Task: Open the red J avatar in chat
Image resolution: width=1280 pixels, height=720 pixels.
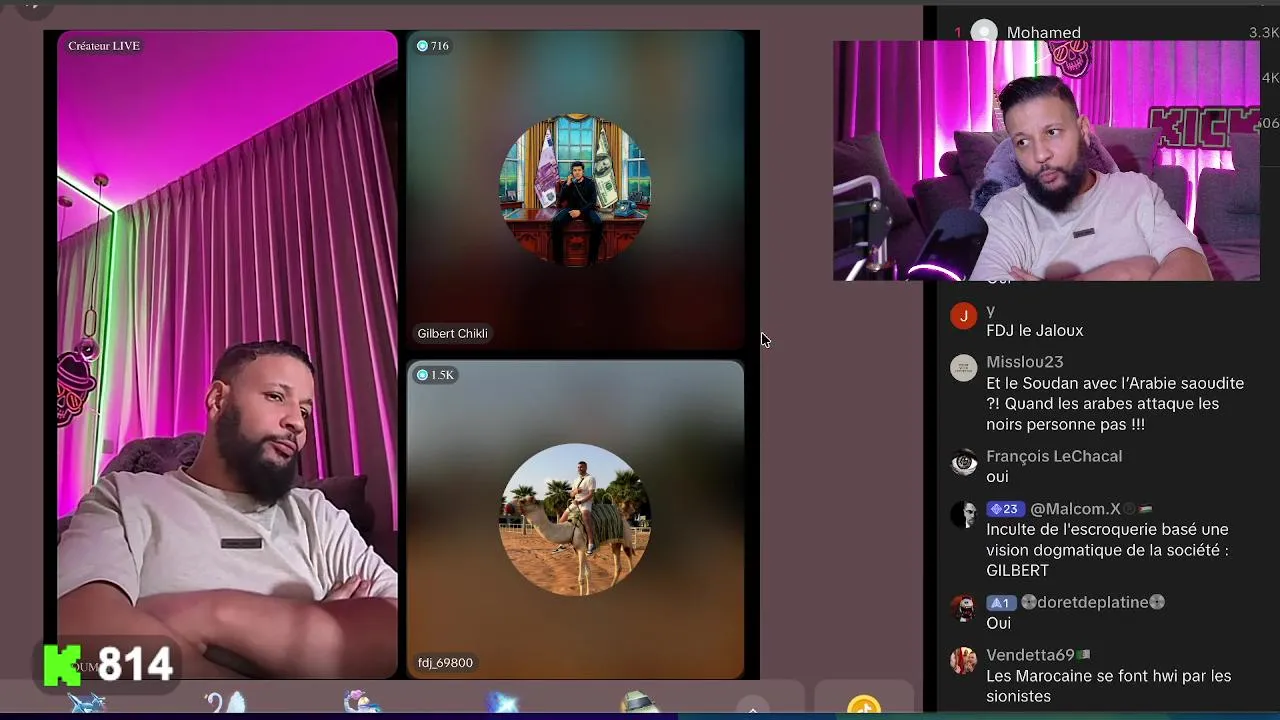Action: point(963,317)
